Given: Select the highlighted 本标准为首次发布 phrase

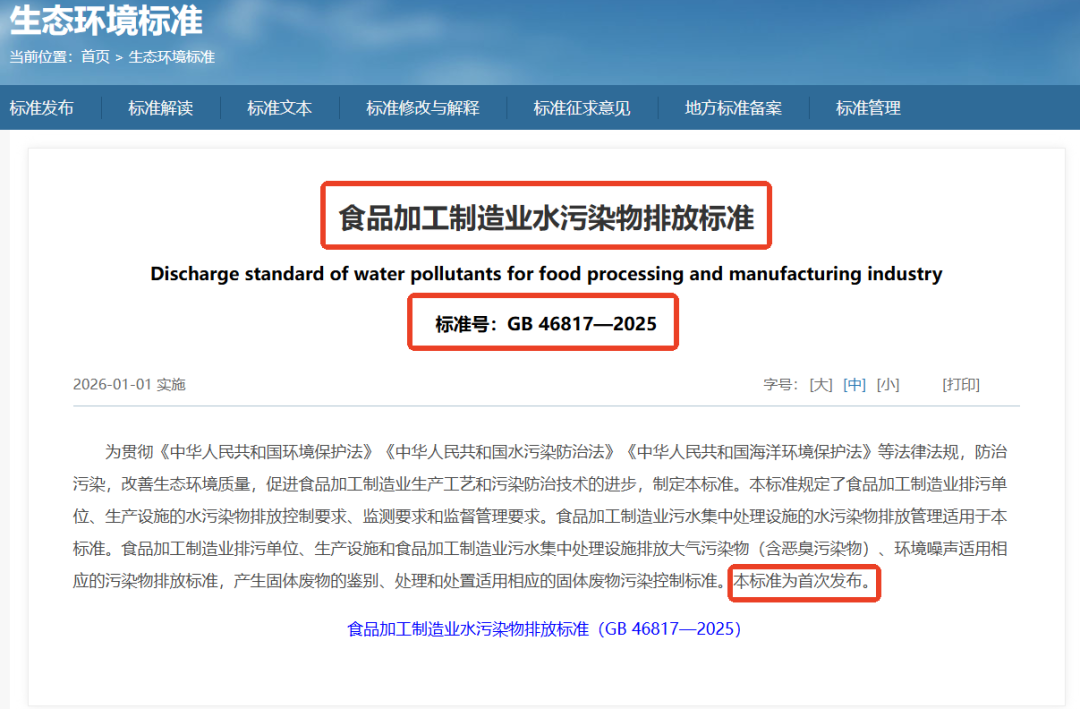Looking at the screenshot, I should pos(803,583).
